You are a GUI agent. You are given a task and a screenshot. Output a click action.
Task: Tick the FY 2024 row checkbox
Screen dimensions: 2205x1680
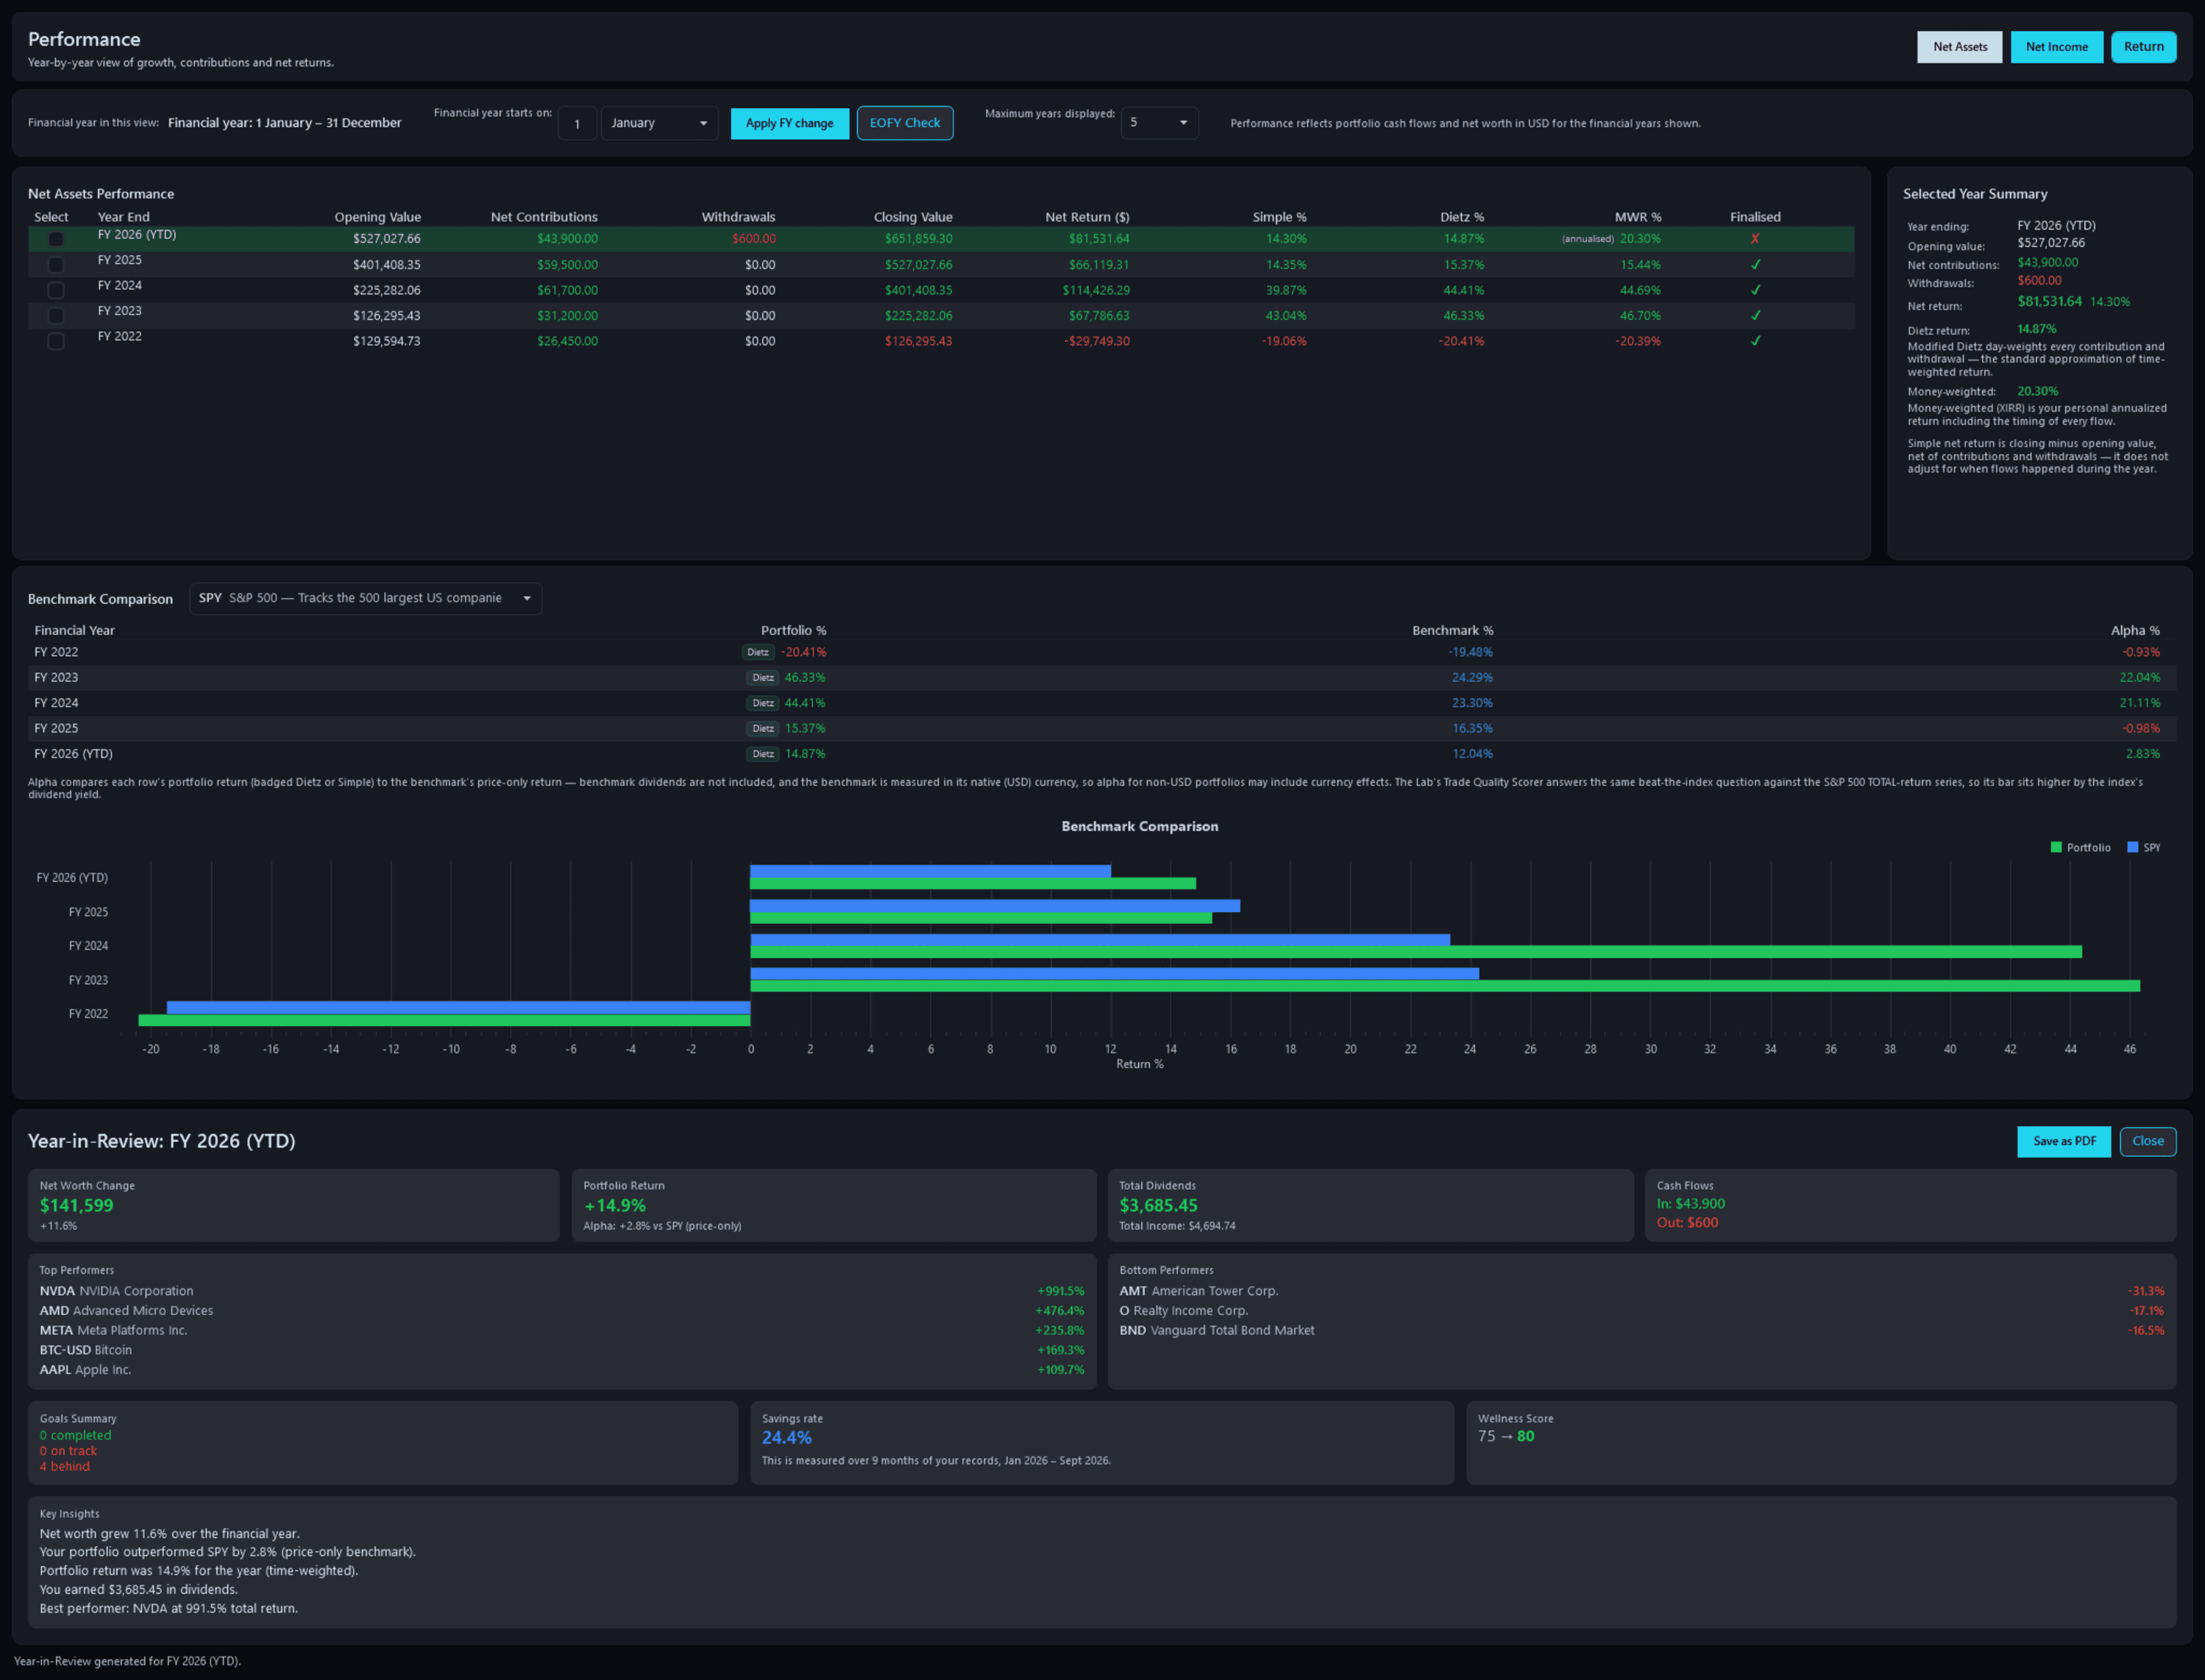[56, 290]
